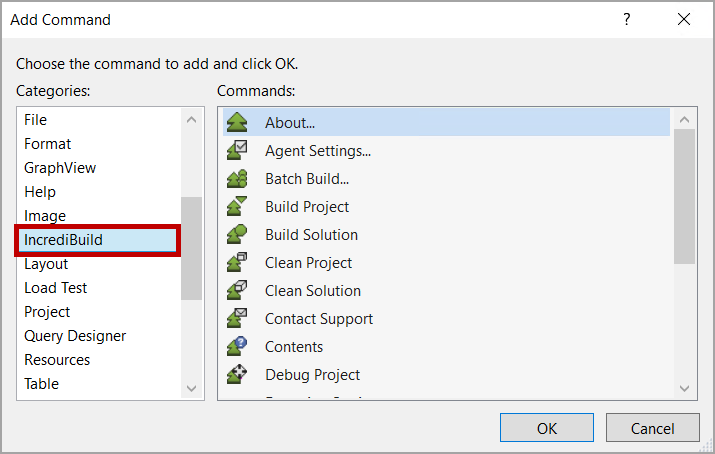
Task: Click the Clean Project icon
Action: pos(237,263)
